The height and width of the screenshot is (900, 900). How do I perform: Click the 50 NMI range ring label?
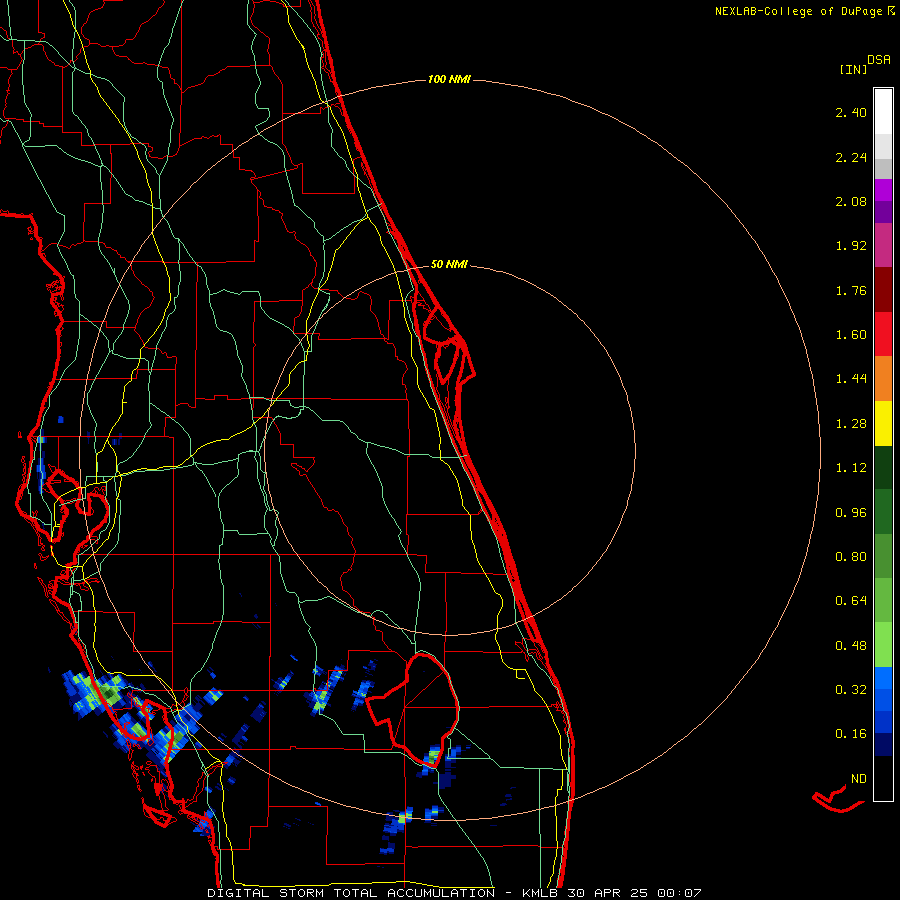[449, 265]
